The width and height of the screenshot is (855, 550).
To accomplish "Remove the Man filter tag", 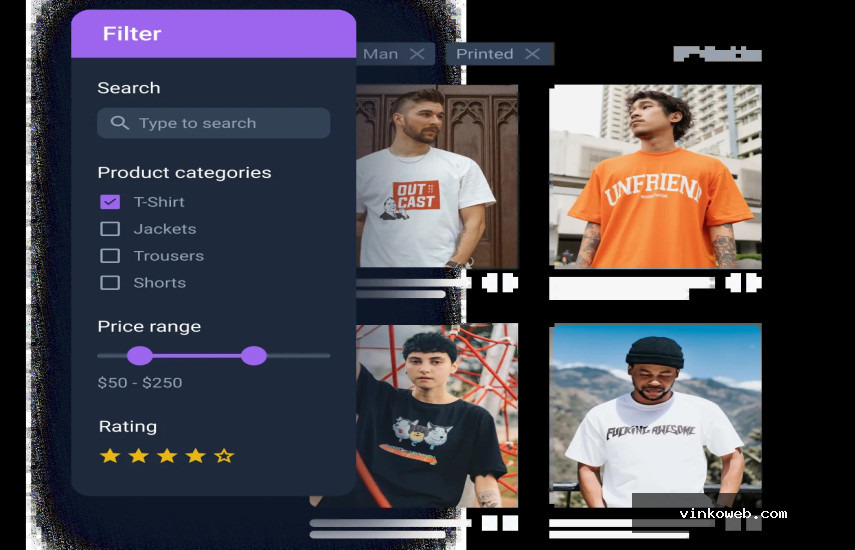I will point(417,53).
